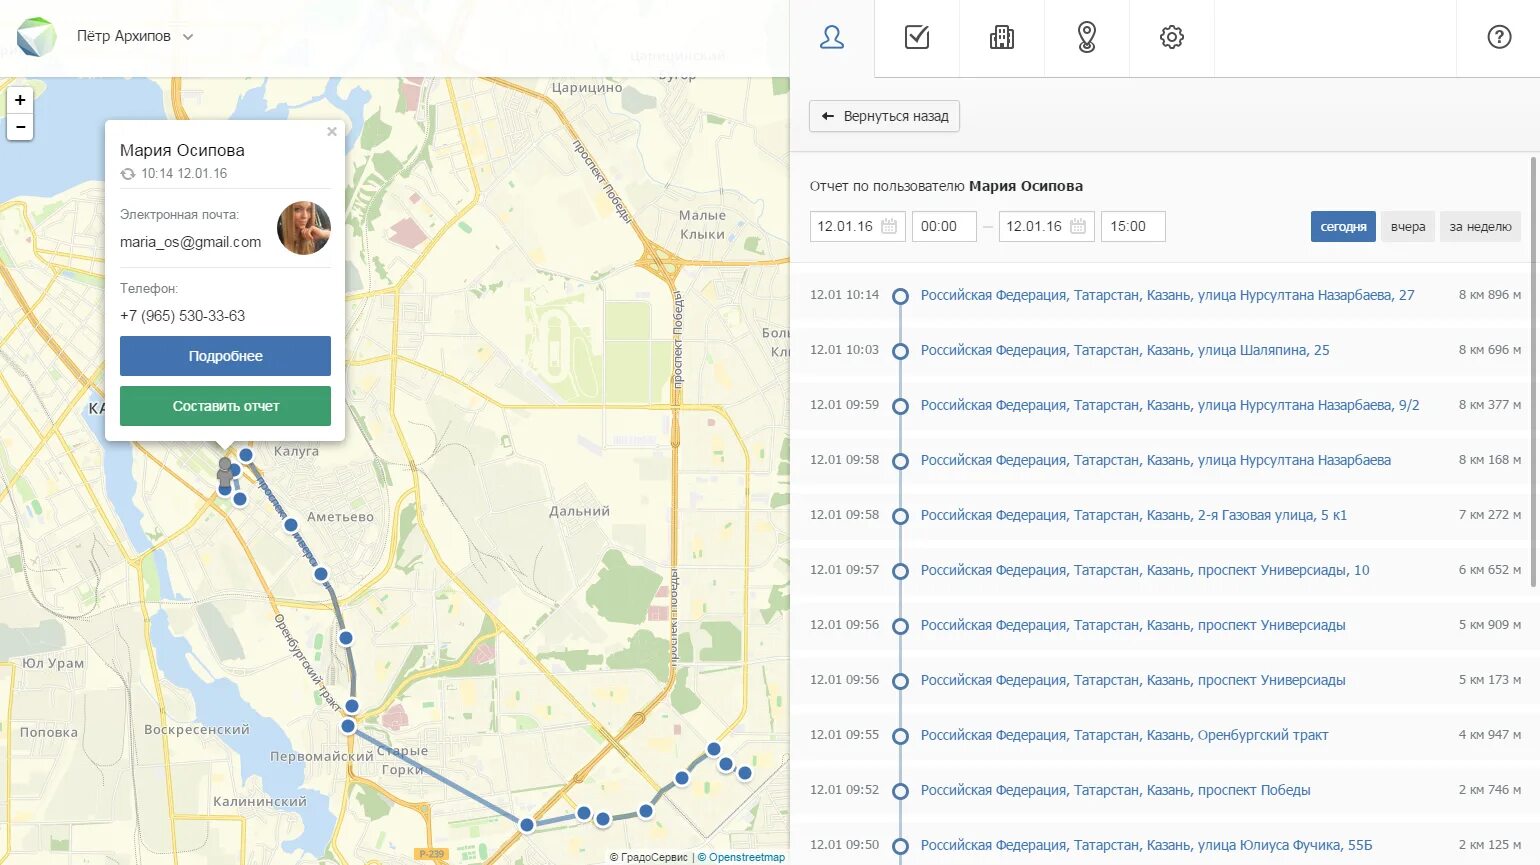This screenshot has width=1540, height=865.
Task: Click timeline marker for 12.01 09:55
Action: pos(900,736)
